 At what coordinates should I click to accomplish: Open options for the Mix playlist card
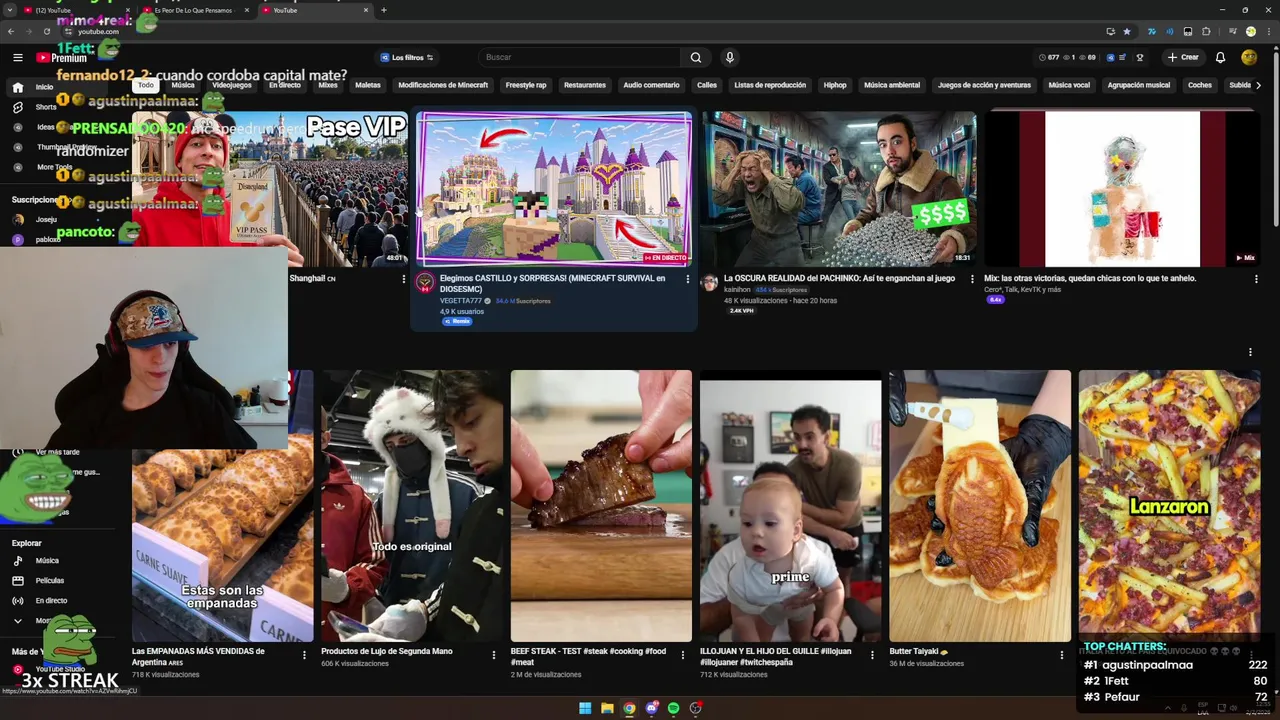pos(1256,279)
